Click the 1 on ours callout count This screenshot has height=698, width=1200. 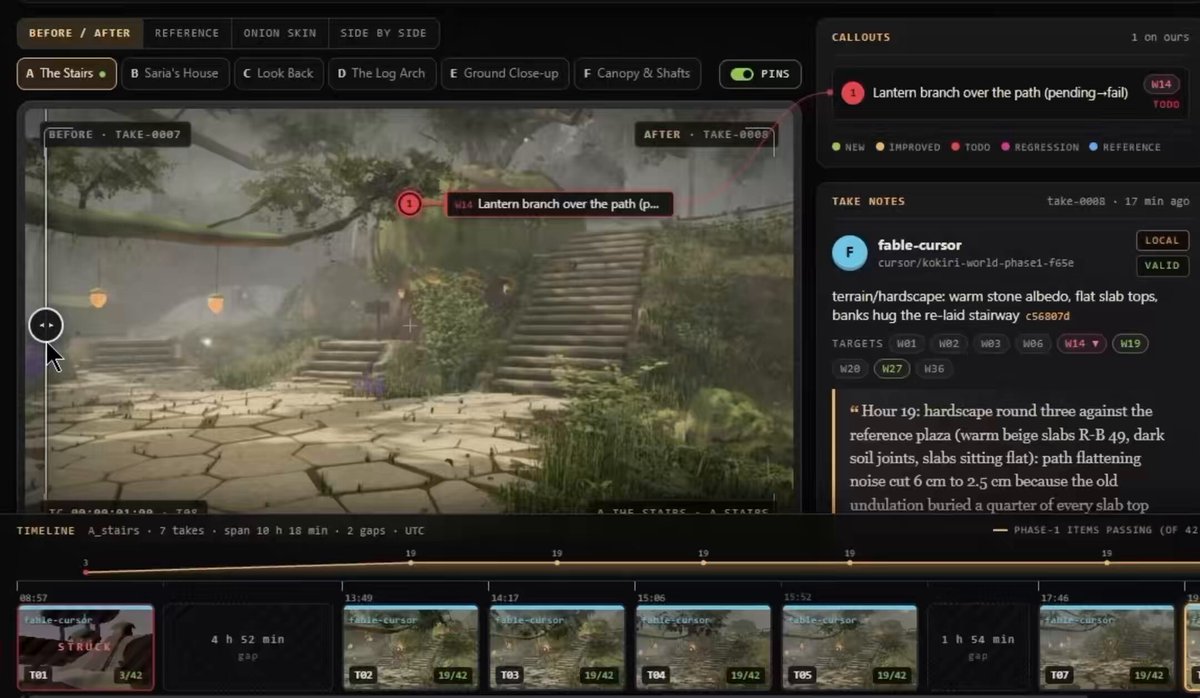pyautogui.click(x=1160, y=37)
